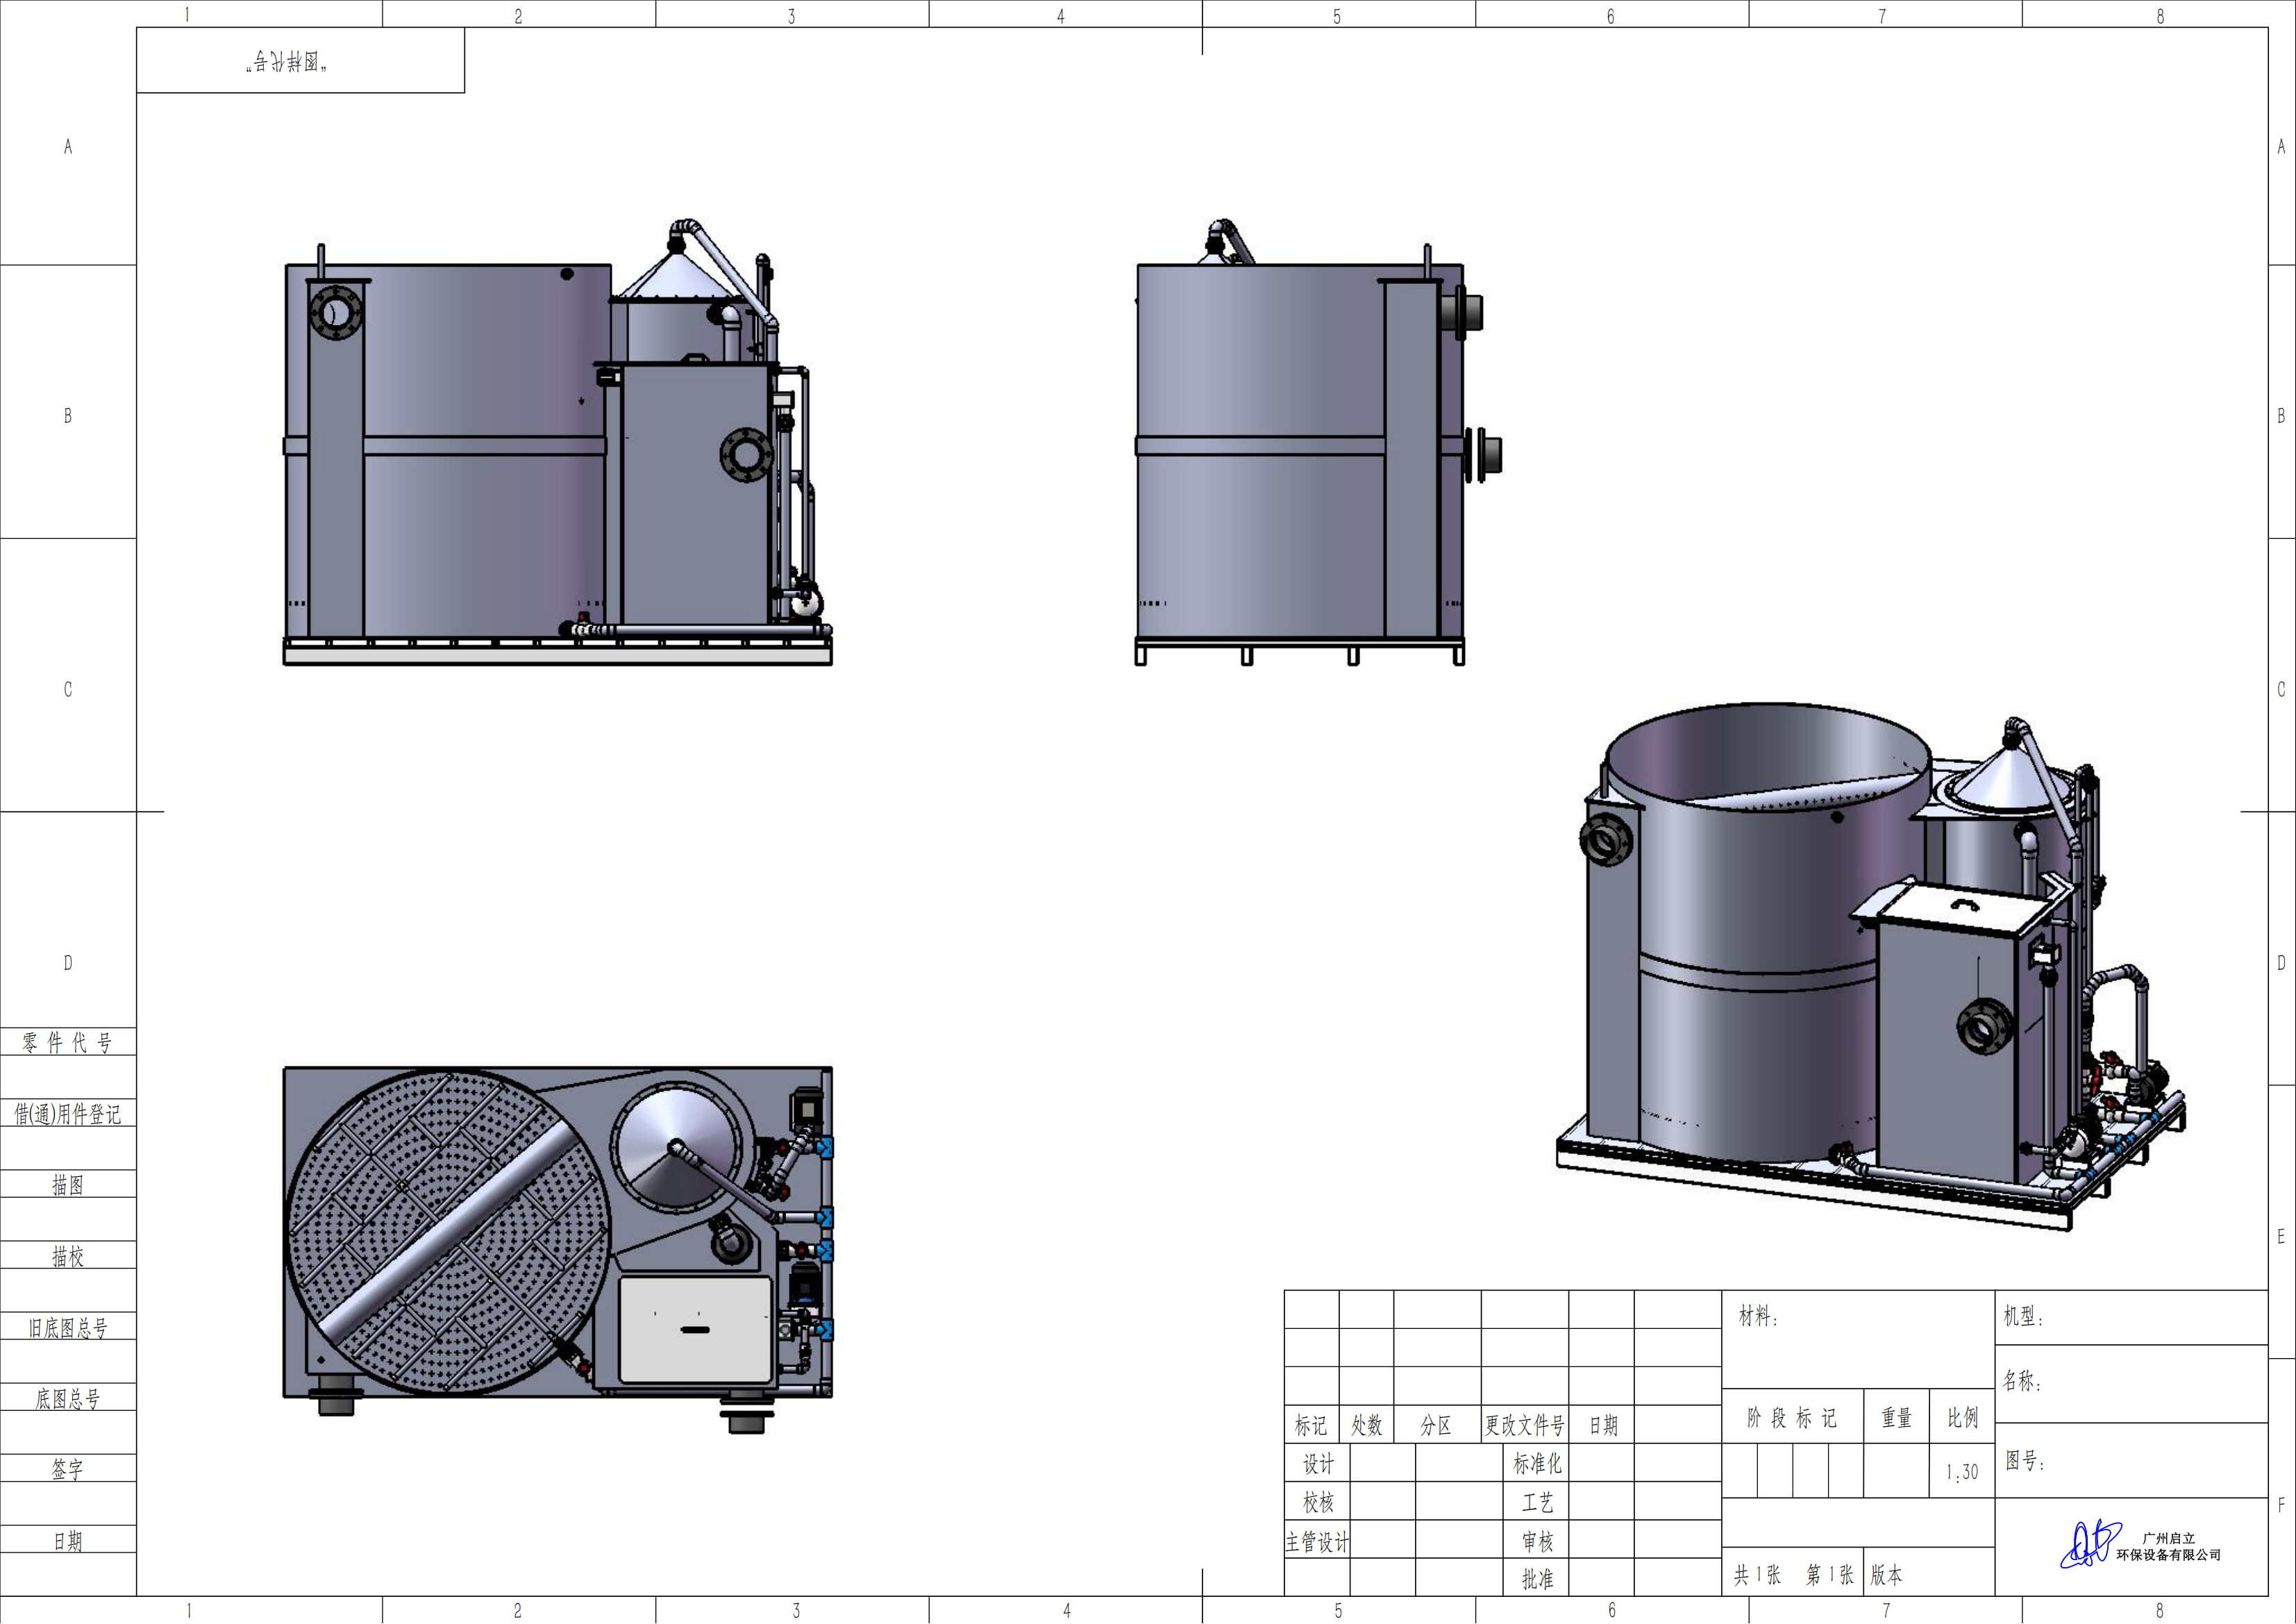Select the 底图总号 label

pos(68,1398)
